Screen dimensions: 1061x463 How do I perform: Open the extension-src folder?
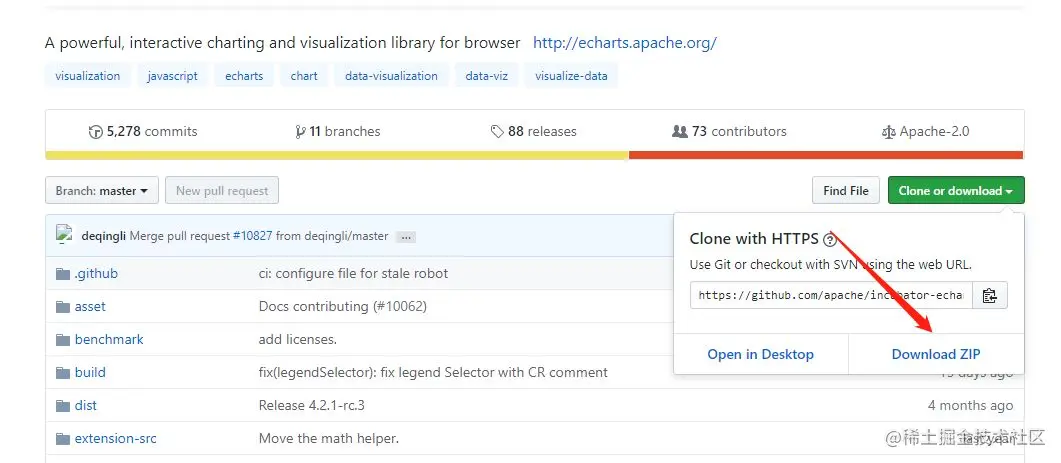[116, 439]
